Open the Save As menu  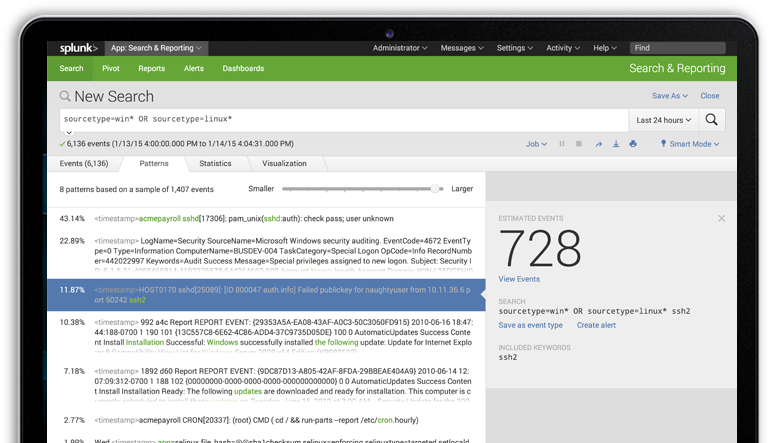[x=670, y=96]
